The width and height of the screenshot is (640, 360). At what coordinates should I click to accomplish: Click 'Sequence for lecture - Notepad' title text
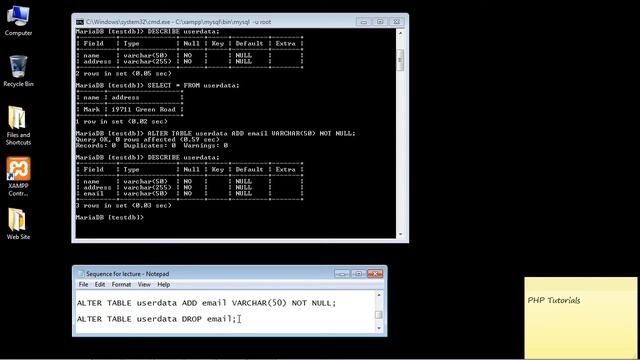point(127,274)
